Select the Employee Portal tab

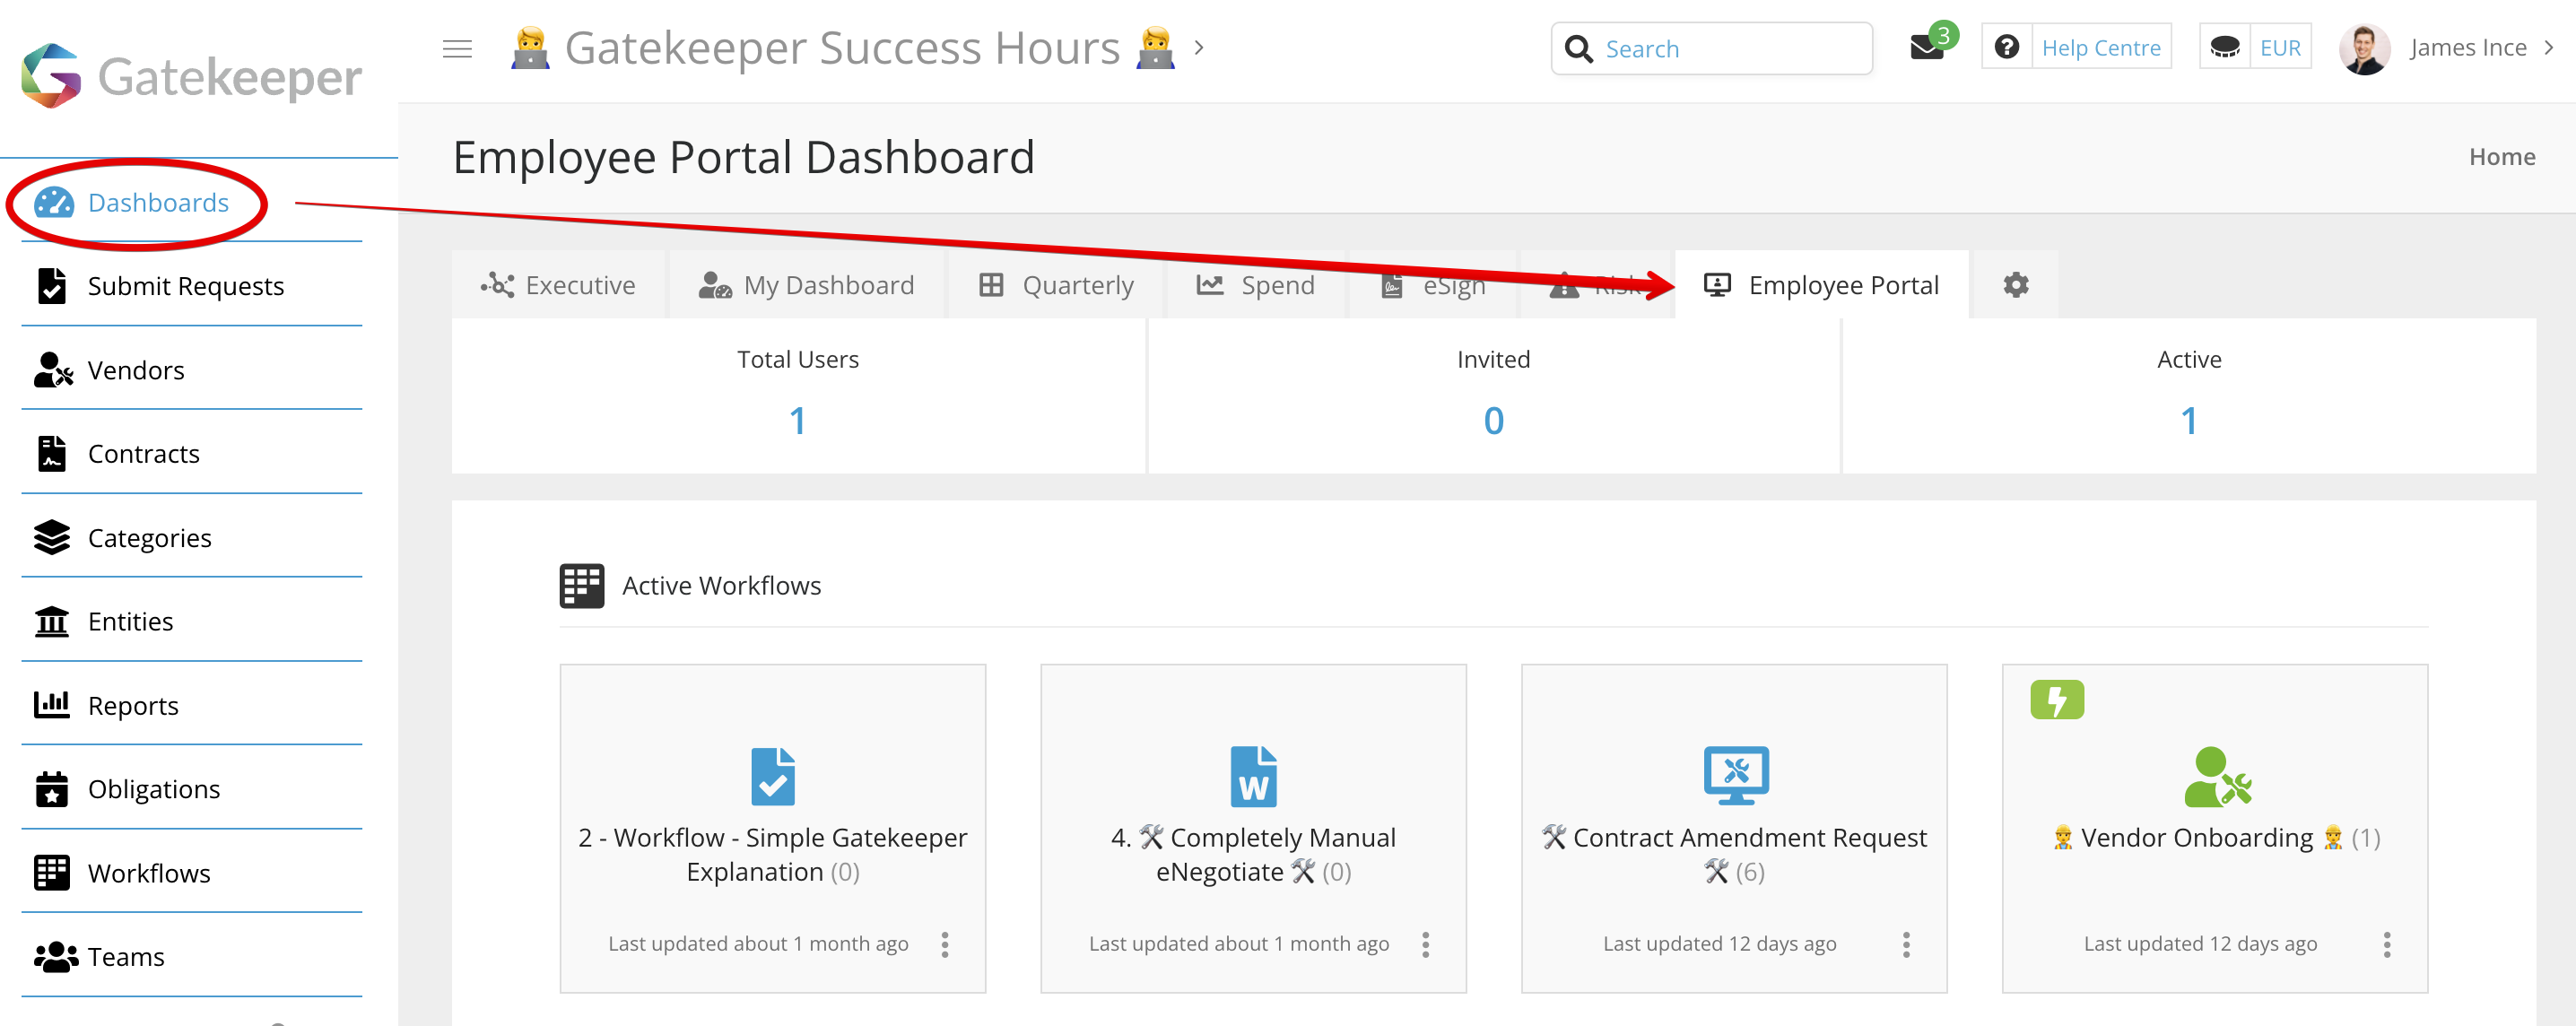pos(1821,286)
